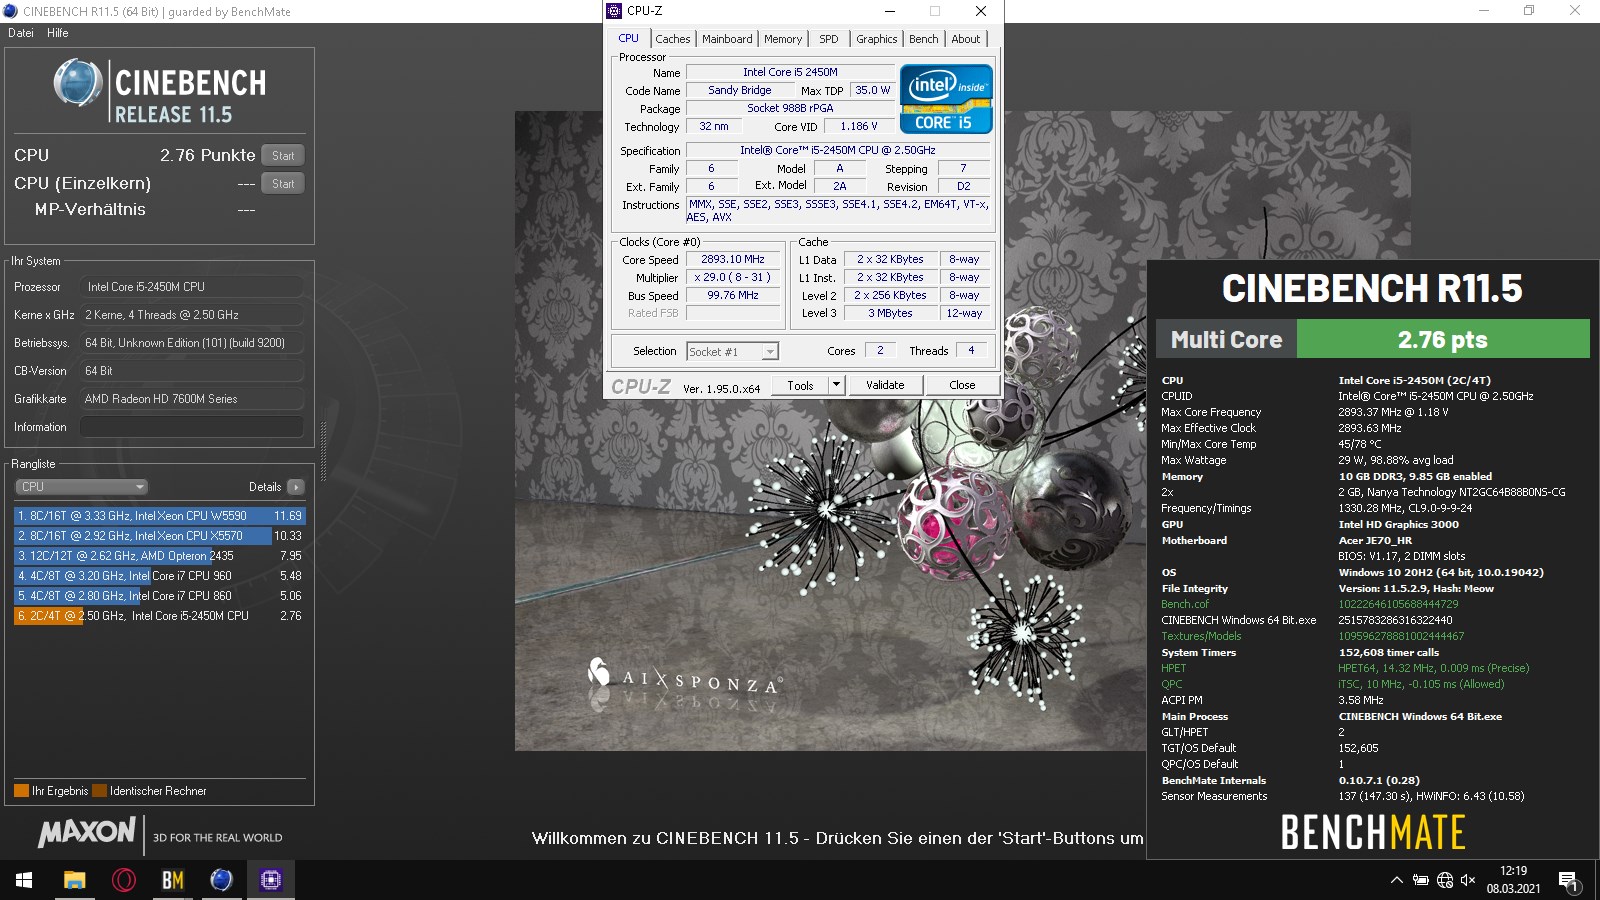Open the notification center icon
1600x900 pixels.
pyautogui.click(x=1568, y=880)
